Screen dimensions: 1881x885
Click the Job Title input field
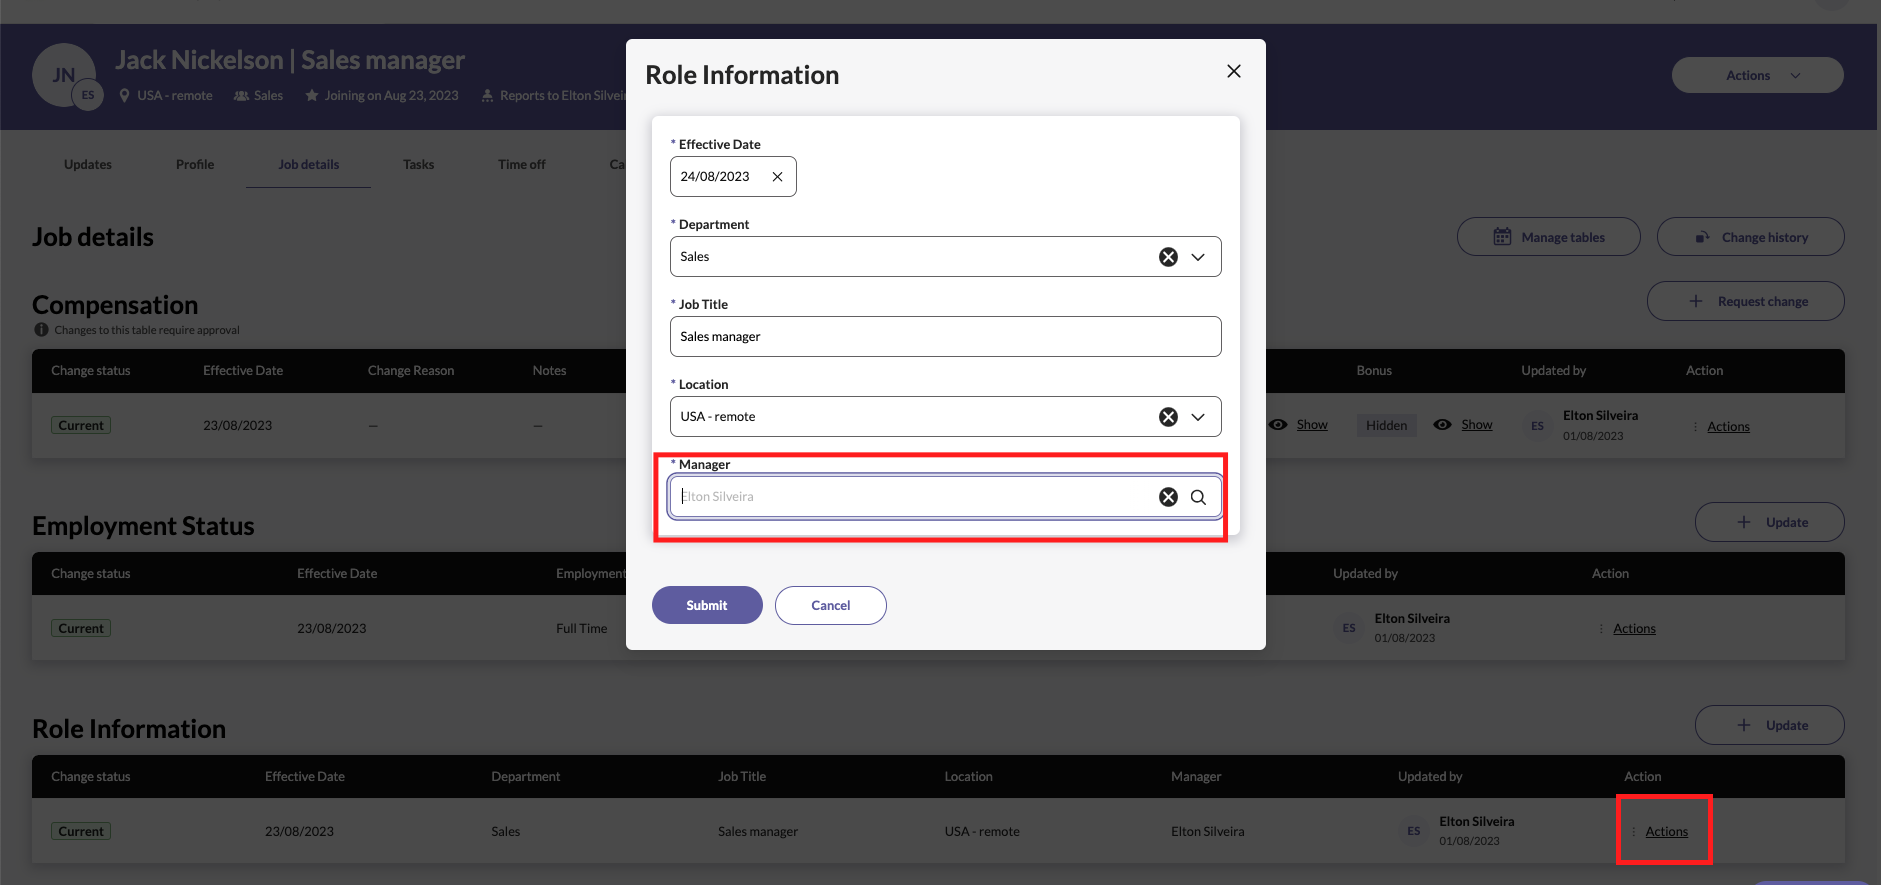[944, 337]
